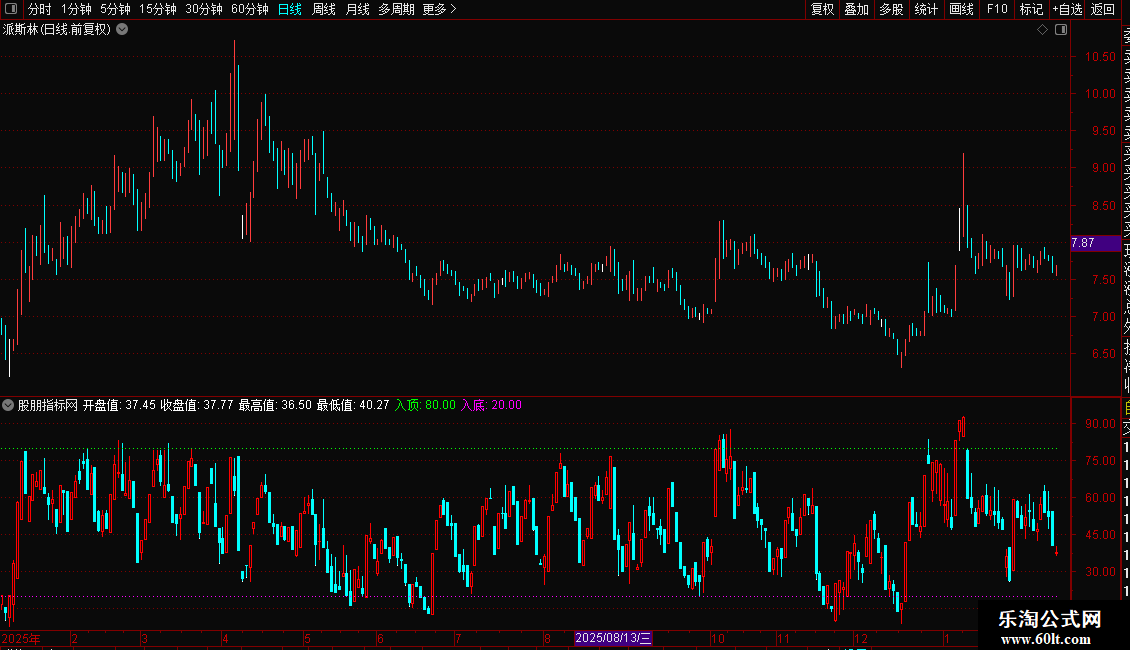Add stock via +自选 button
Screen dimensions: 1130x650
(1067, 9)
